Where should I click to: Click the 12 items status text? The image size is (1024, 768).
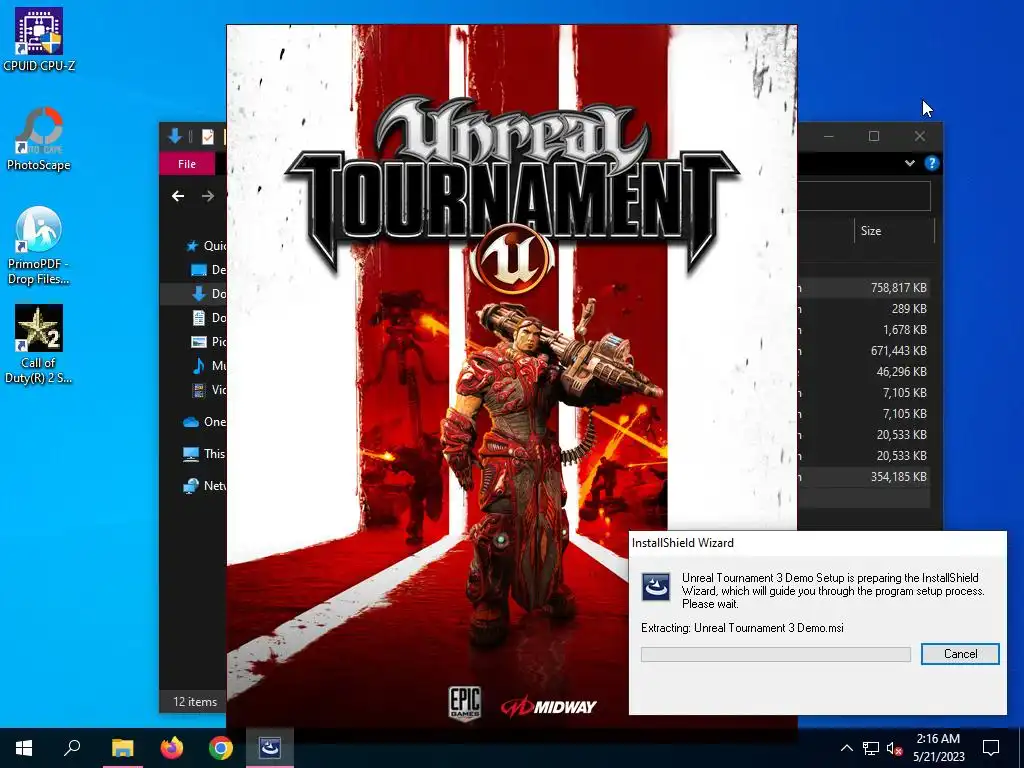coord(195,701)
